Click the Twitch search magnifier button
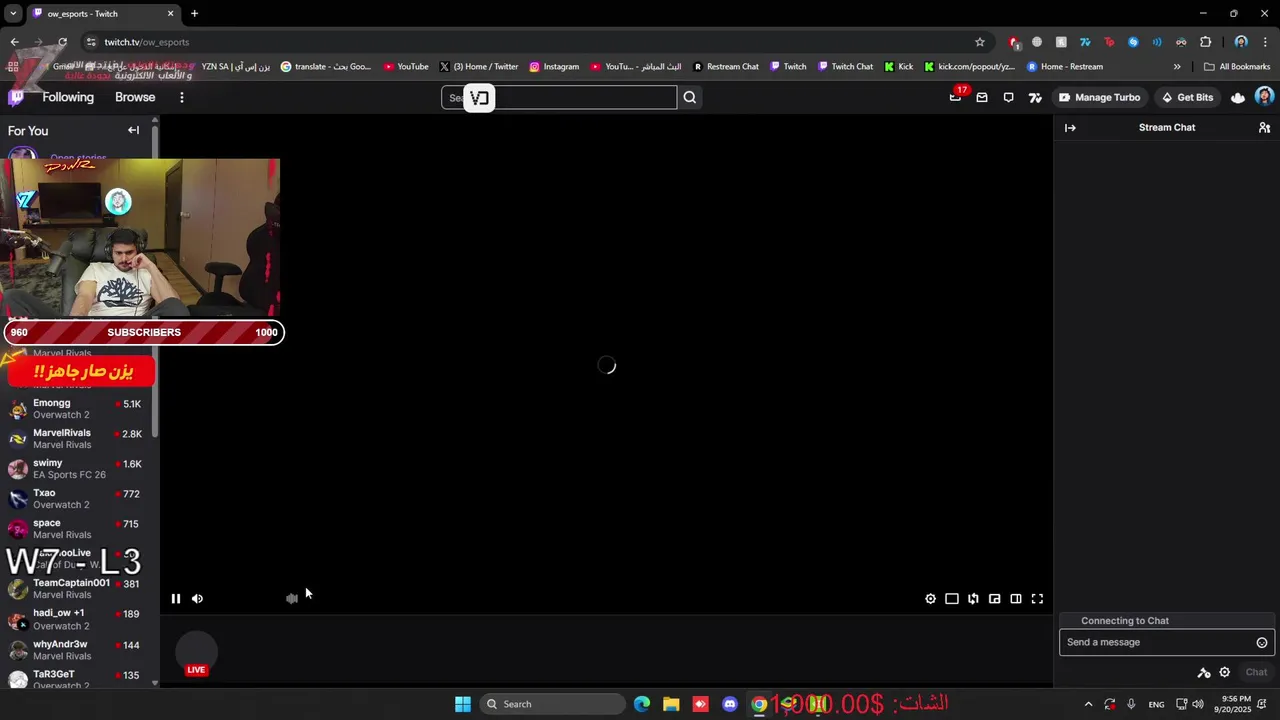The height and width of the screenshot is (720, 1280). click(x=689, y=97)
